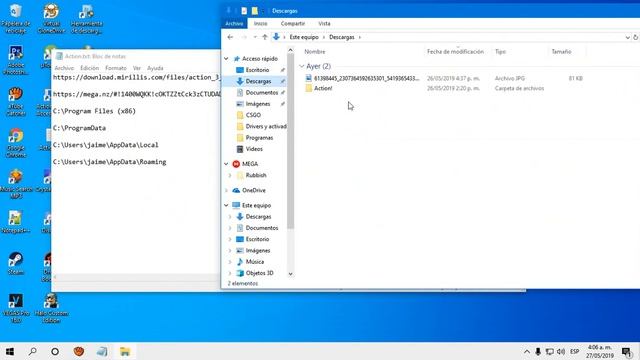Viewport: 640px width, 360px height.
Task: Click the C:\Program Files (x86) line in Notepad
Action: pos(94,111)
